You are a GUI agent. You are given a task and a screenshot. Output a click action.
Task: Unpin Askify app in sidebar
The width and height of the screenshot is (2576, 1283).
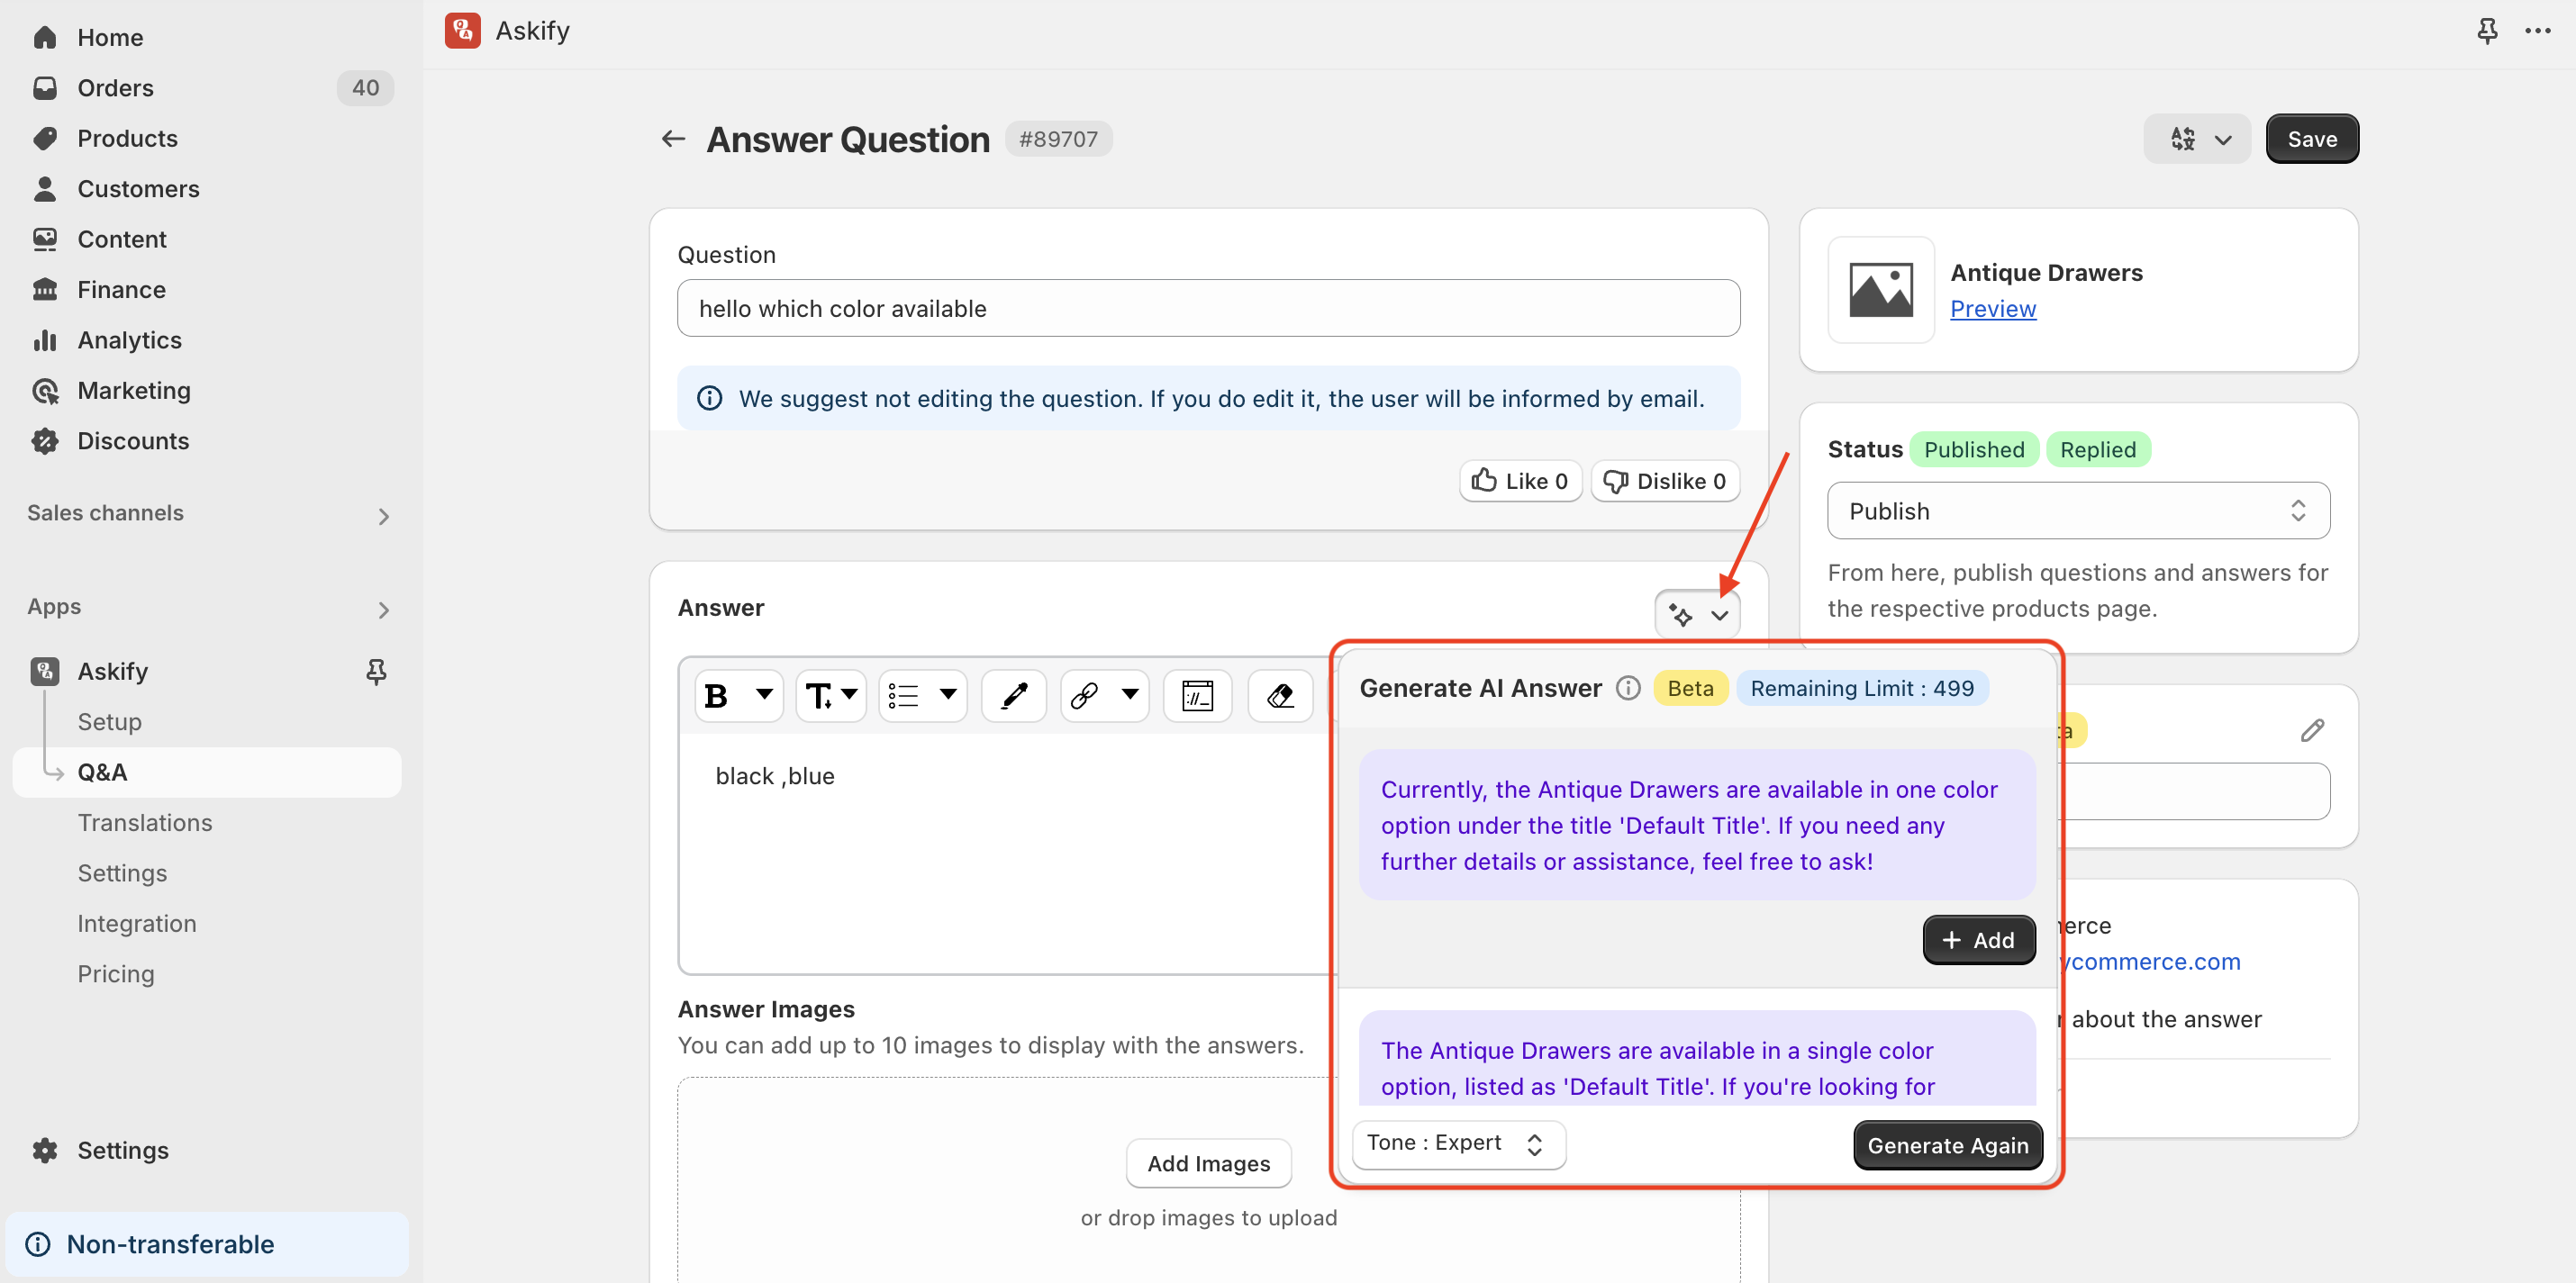[x=376, y=671]
